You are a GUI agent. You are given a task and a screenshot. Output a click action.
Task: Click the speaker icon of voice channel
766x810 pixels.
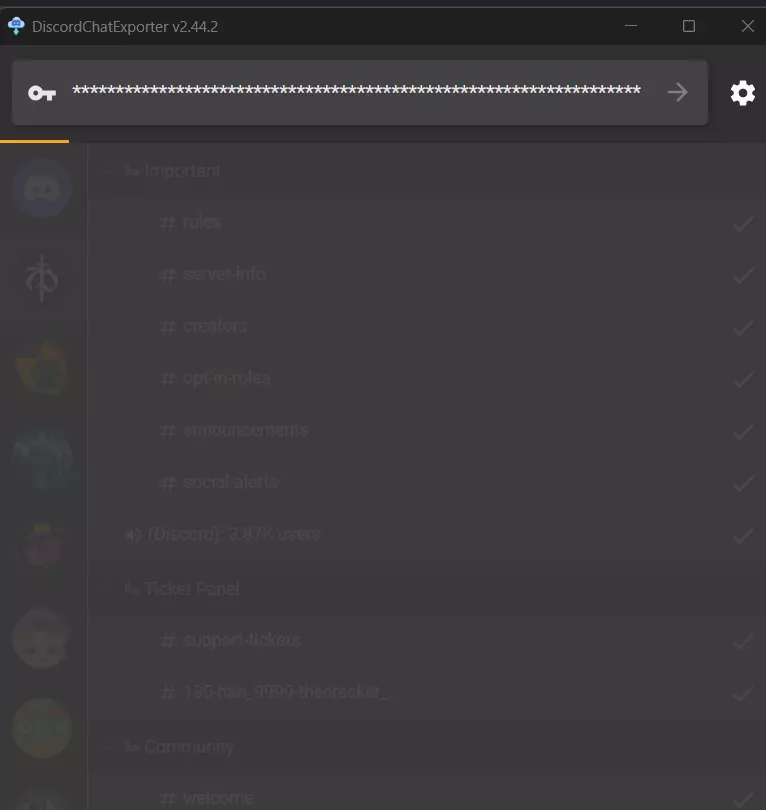point(133,535)
